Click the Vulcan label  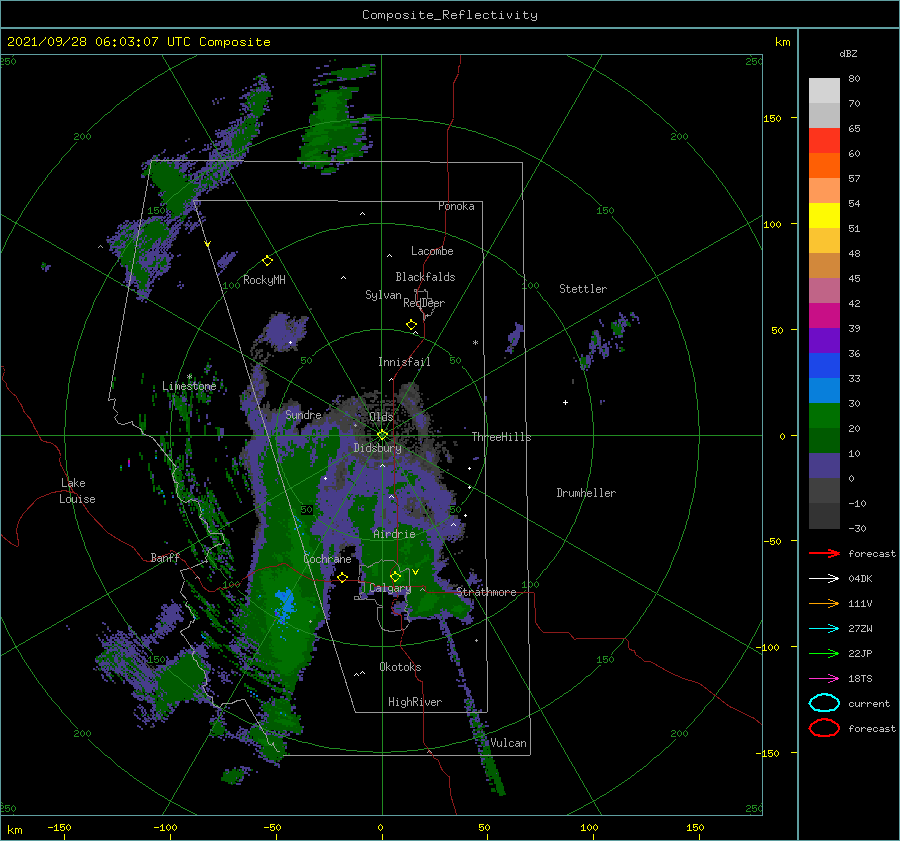coord(508,743)
